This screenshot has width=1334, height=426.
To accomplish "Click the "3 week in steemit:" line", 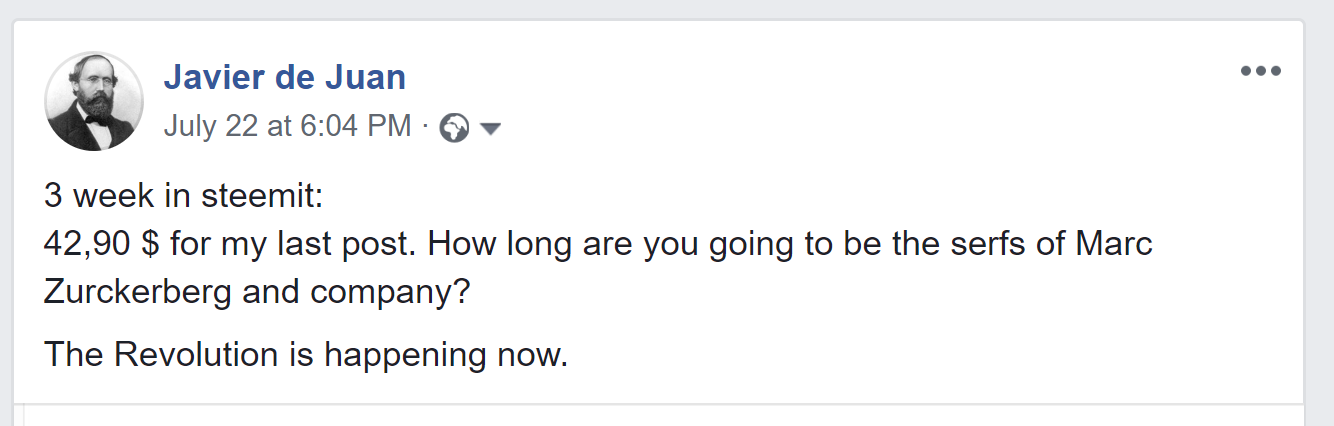I will tap(184, 196).
